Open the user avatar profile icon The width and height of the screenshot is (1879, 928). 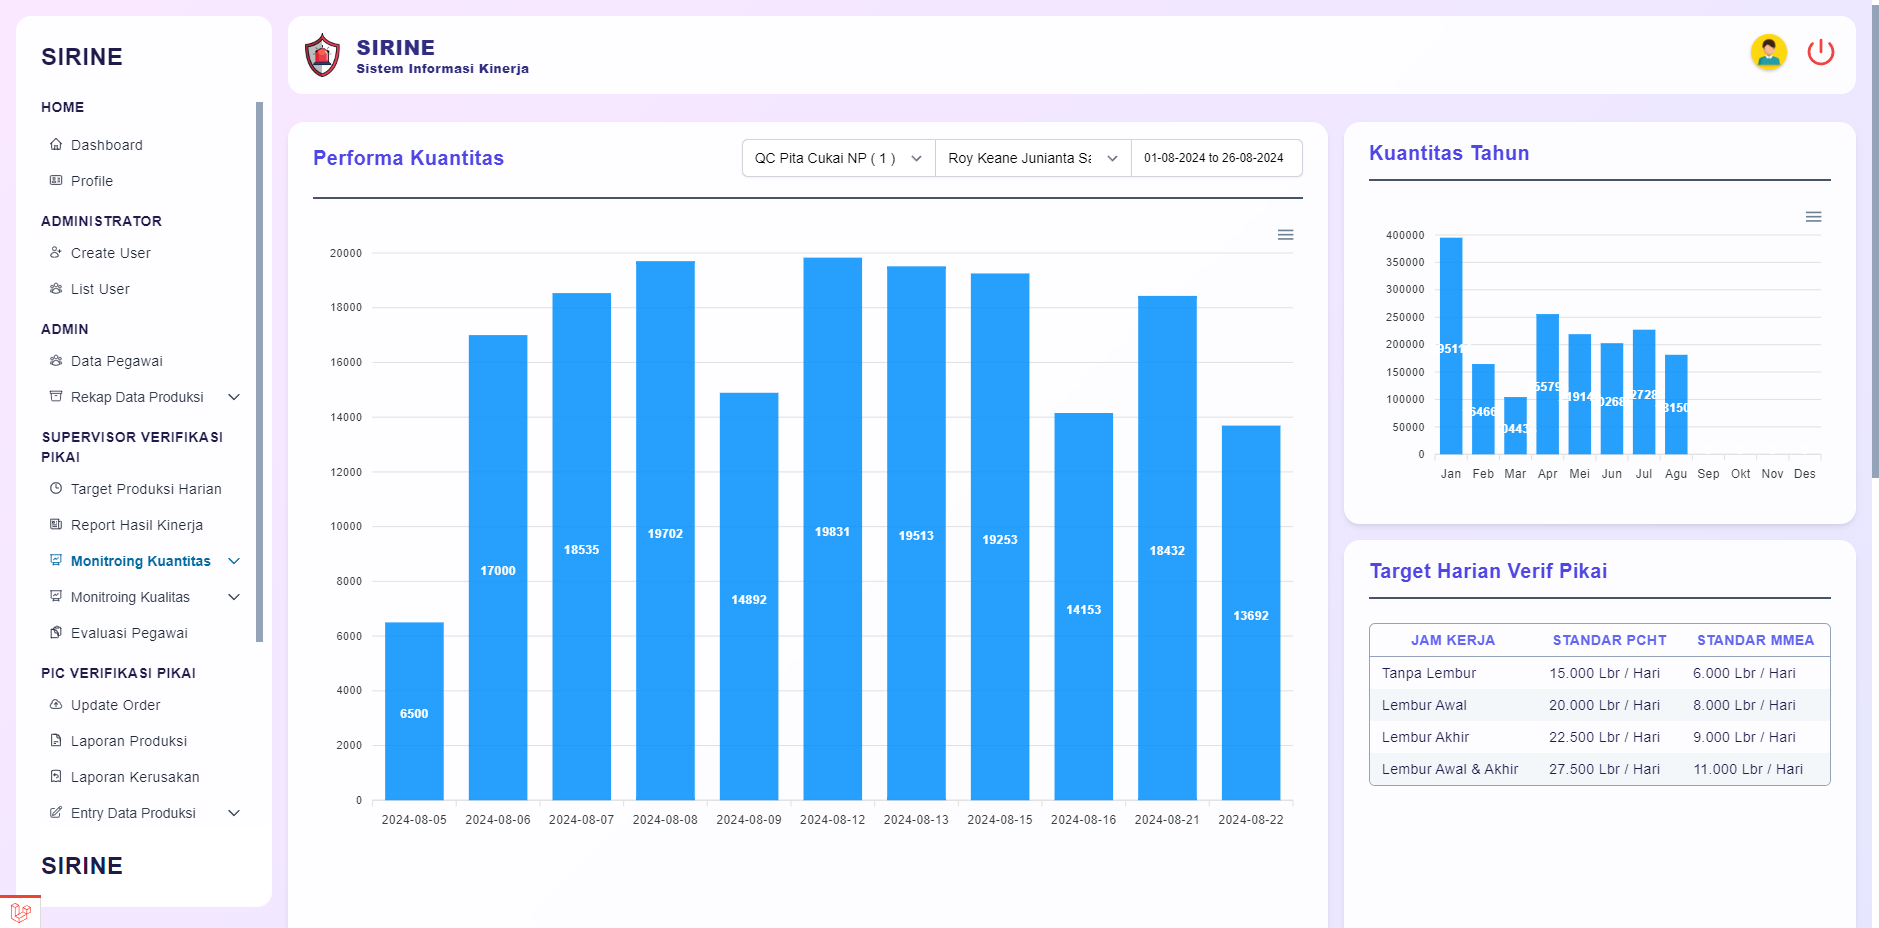(1768, 52)
